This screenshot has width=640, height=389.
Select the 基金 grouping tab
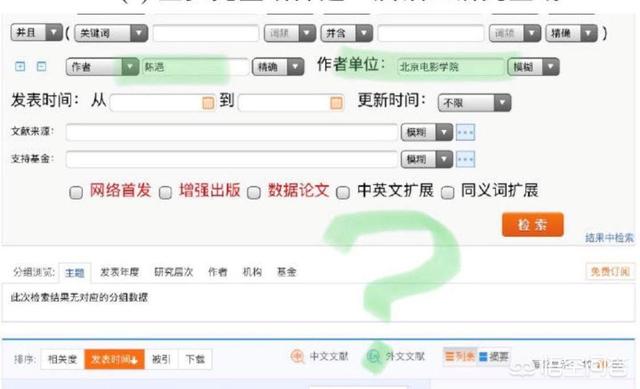click(x=287, y=272)
